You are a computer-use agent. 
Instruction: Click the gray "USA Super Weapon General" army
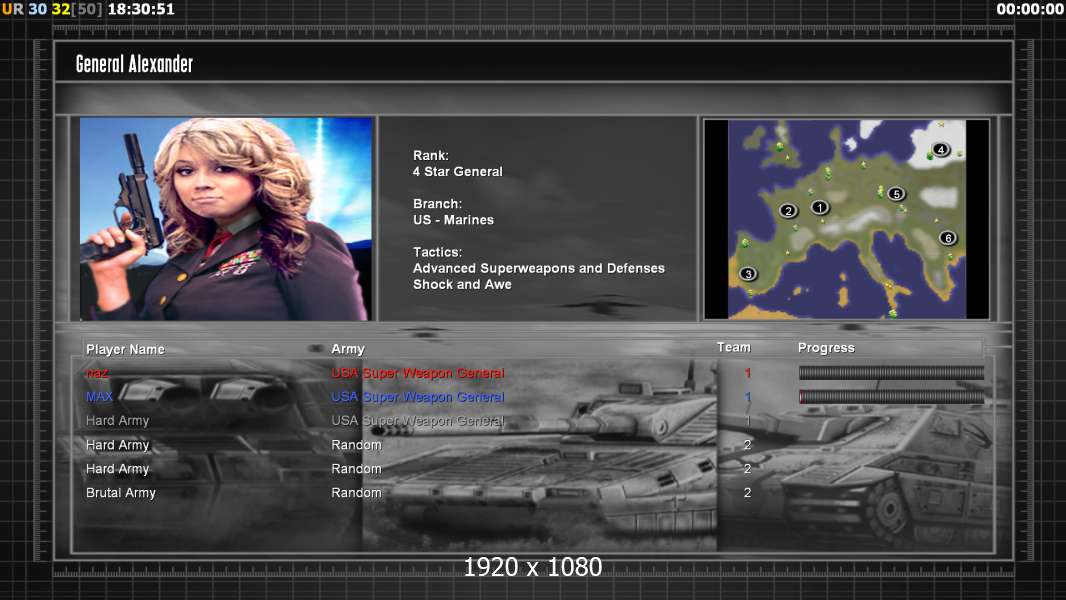pyautogui.click(x=417, y=421)
